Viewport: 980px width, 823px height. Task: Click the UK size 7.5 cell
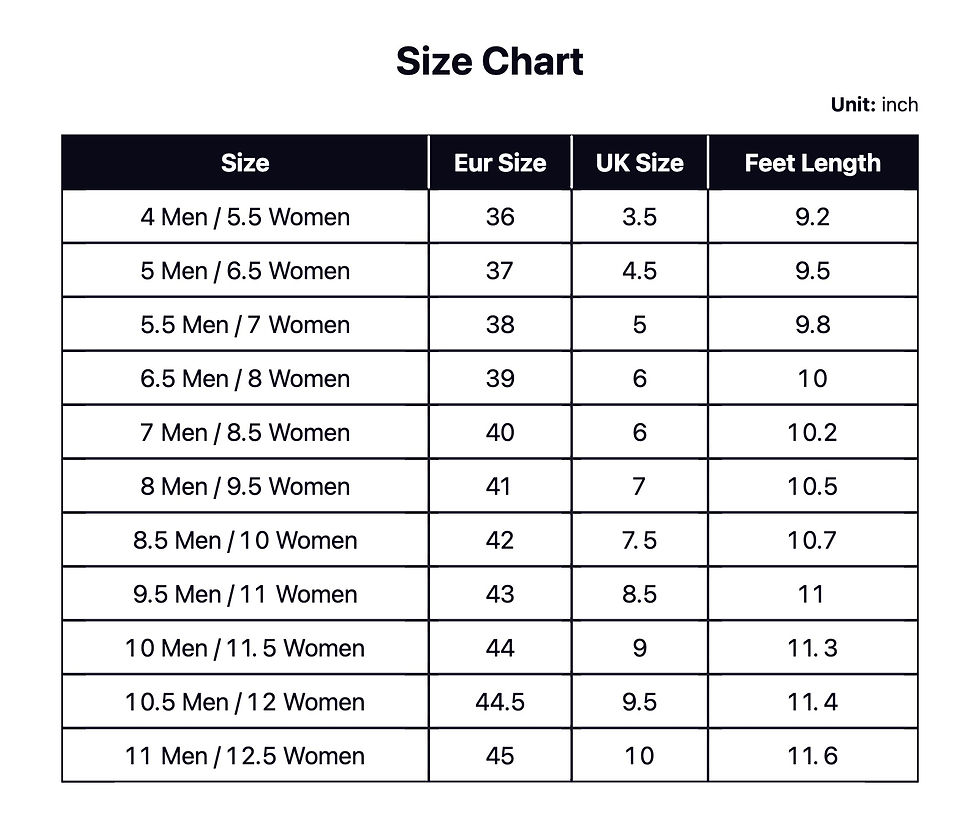[639, 541]
